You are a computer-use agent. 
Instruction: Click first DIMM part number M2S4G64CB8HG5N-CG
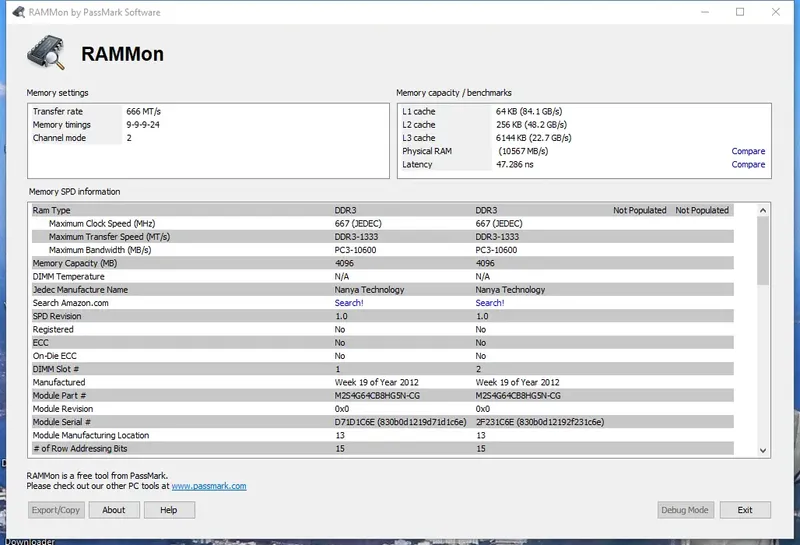tap(377, 395)
